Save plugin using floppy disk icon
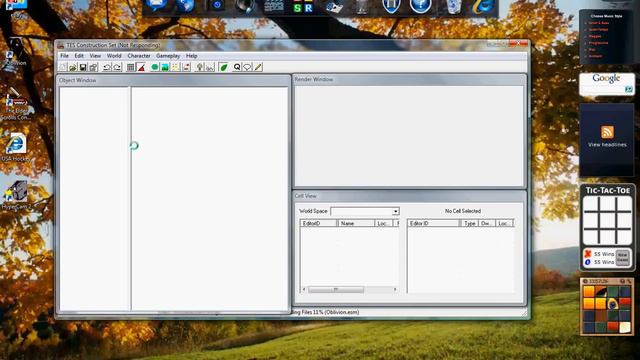The width and height of the screenshot is (640, 360). click(x=83, y=67)
